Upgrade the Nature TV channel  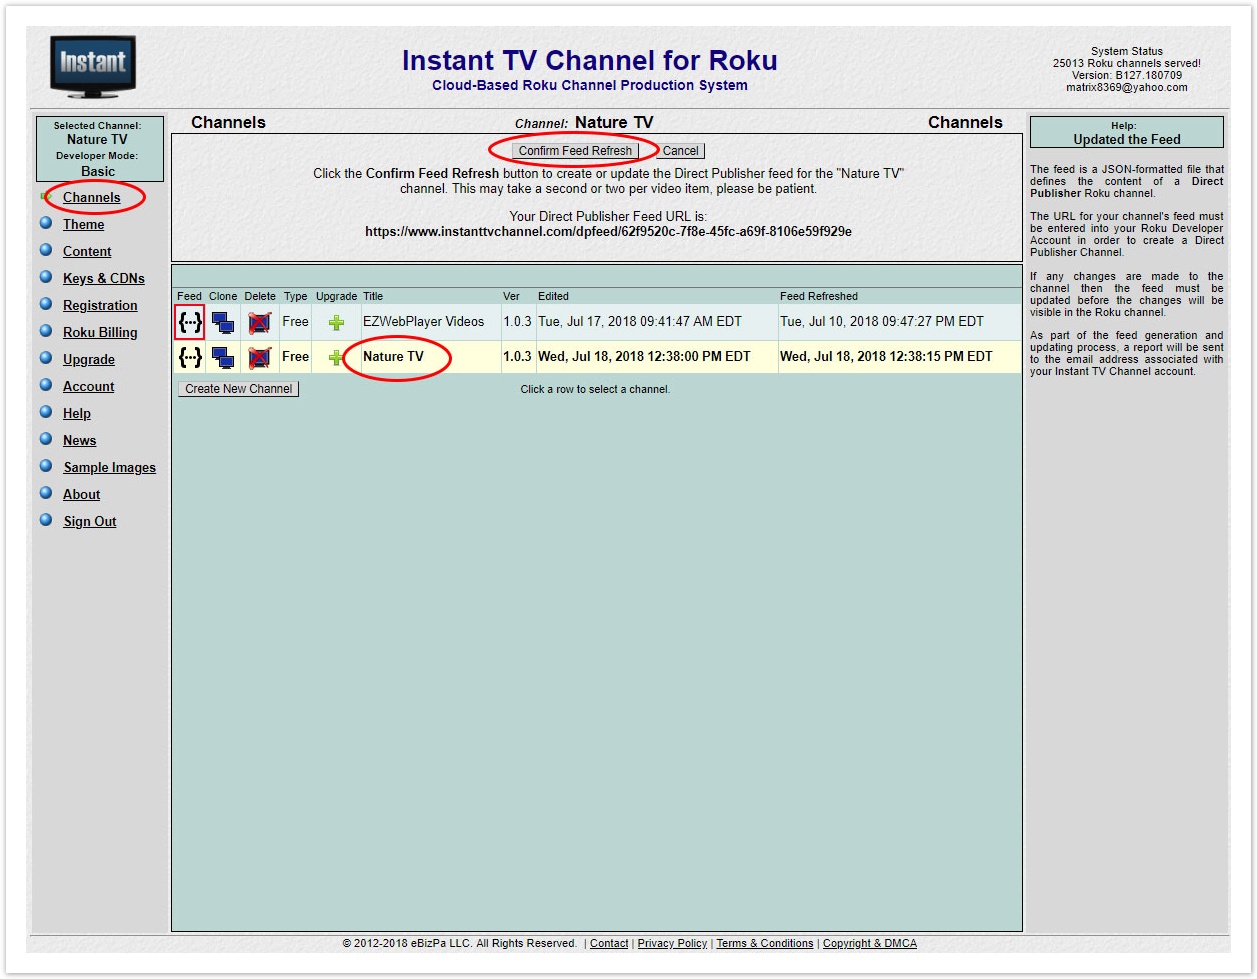click(x=336, y=357)
